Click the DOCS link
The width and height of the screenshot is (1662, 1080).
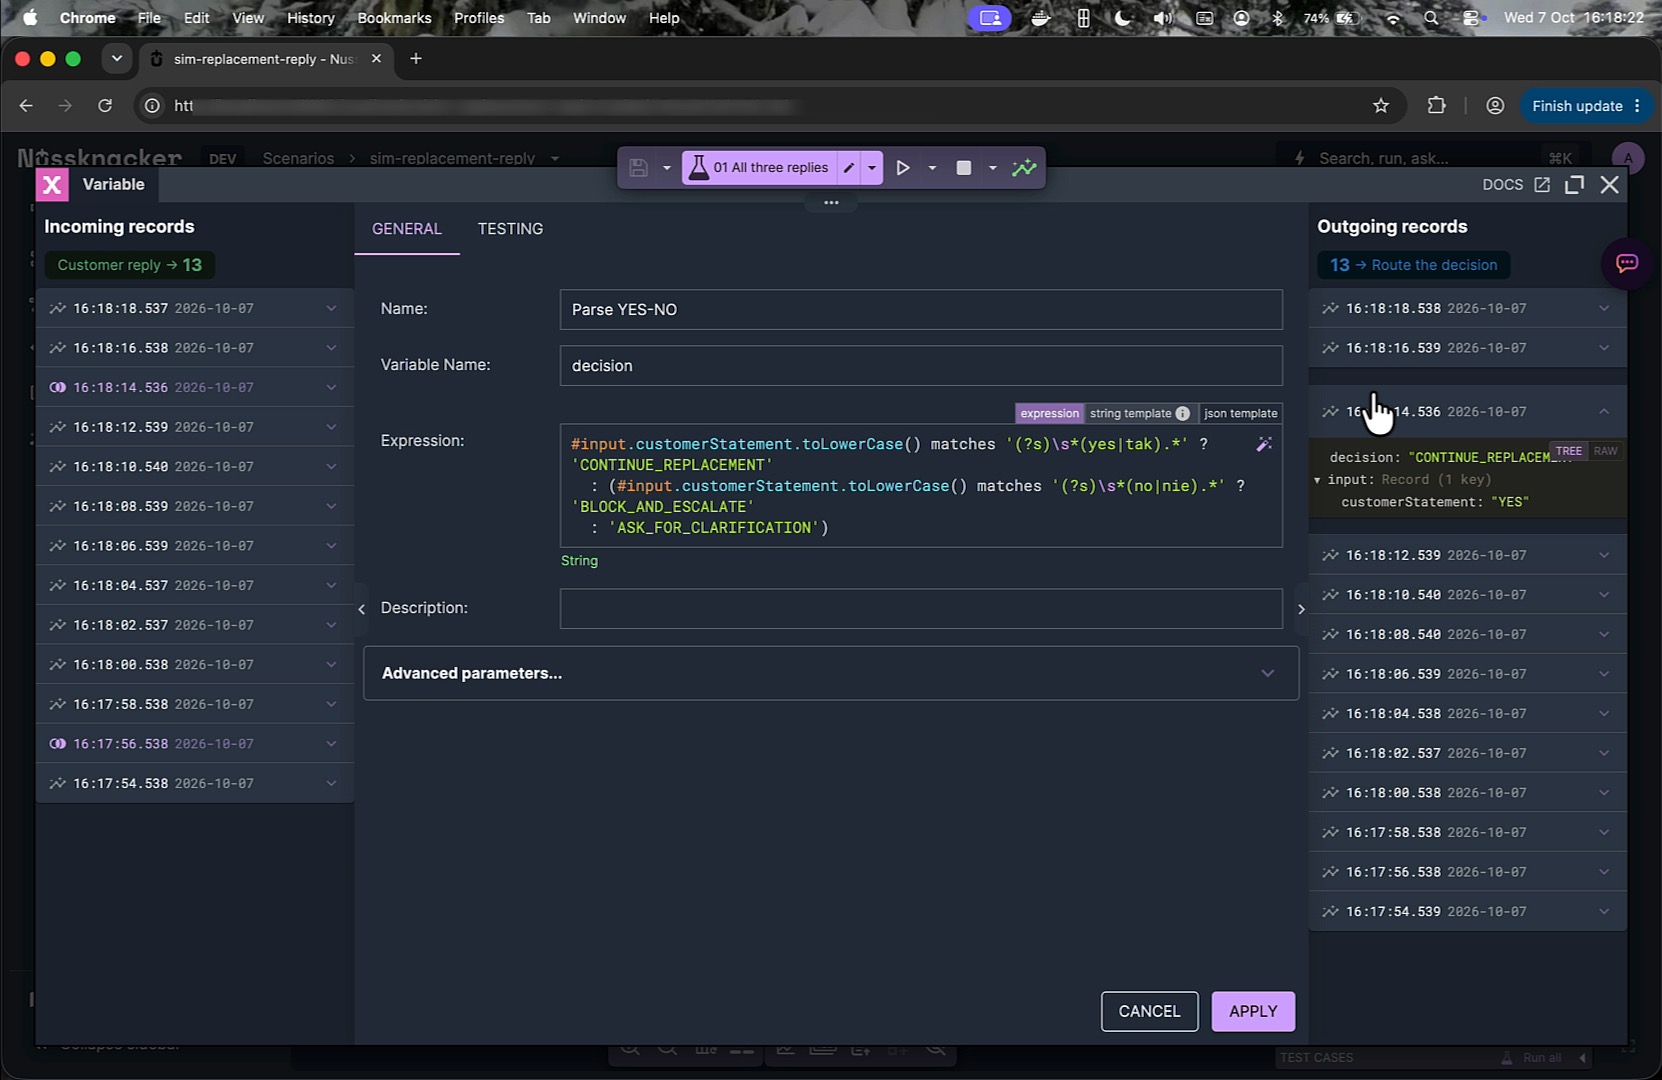[1502, 184]
